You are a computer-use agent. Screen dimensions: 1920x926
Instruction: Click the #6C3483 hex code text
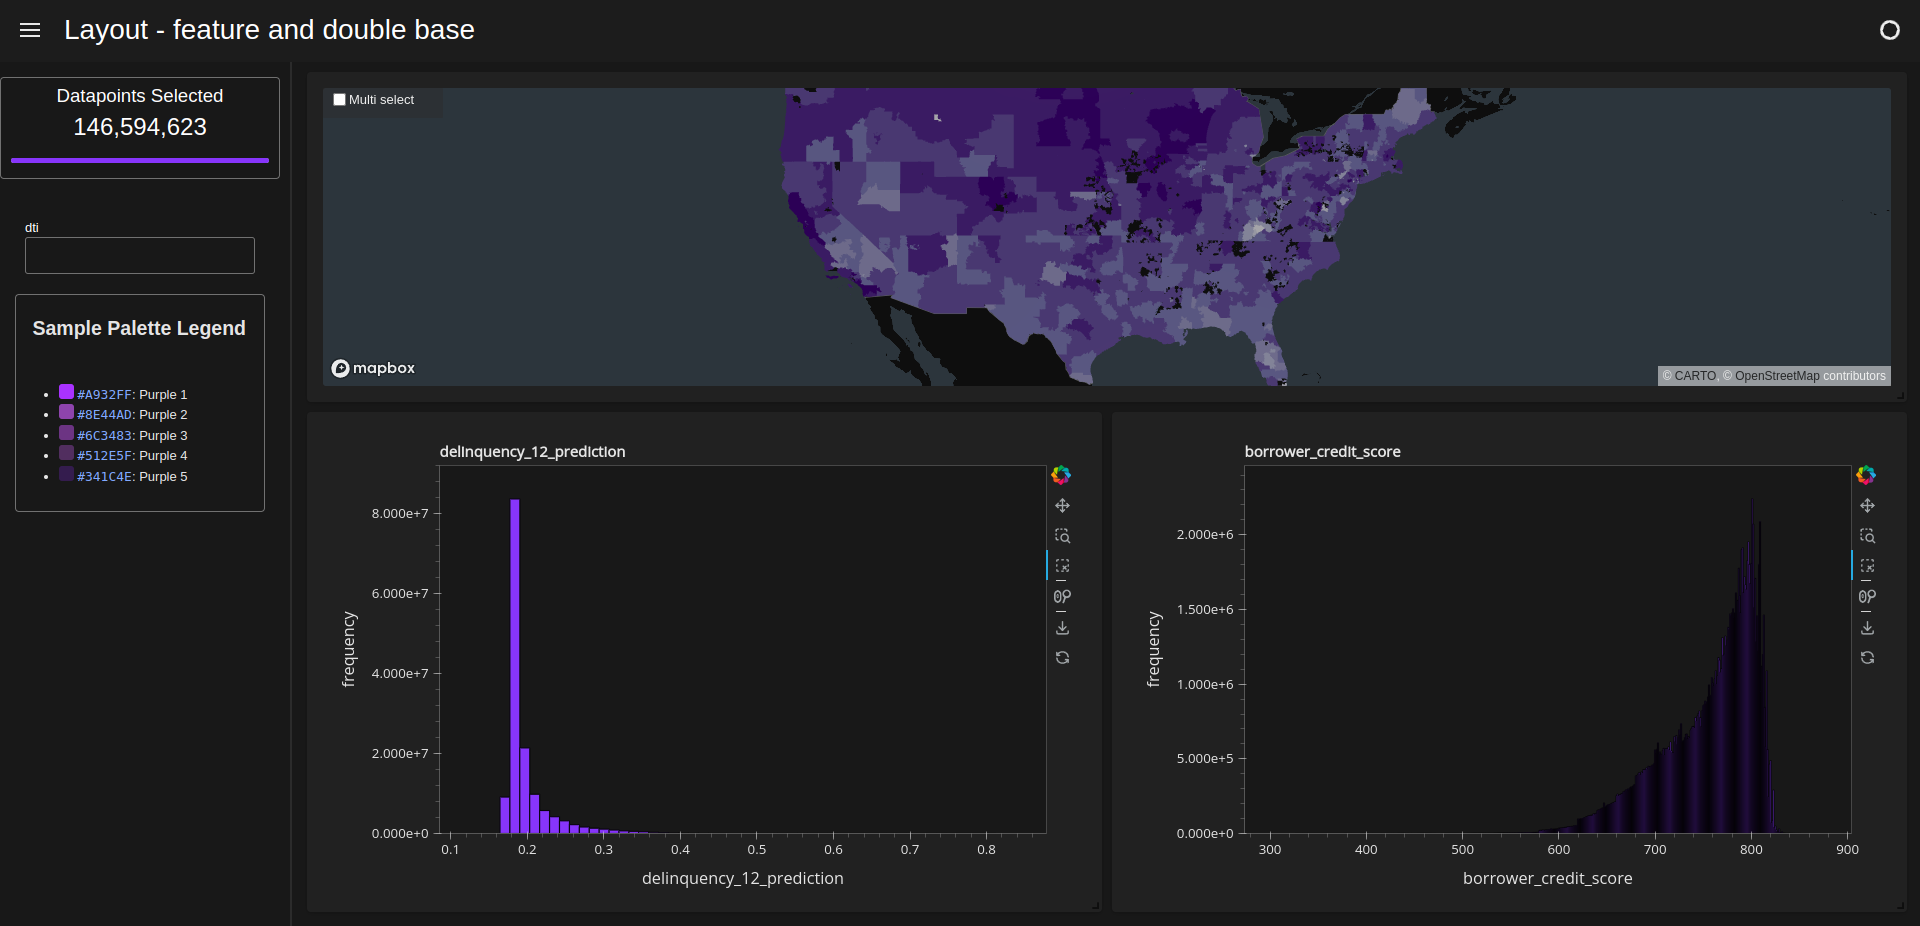(104, 436)
